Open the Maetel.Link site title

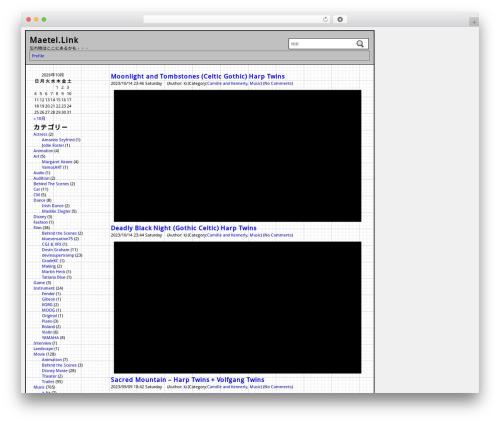54,40
